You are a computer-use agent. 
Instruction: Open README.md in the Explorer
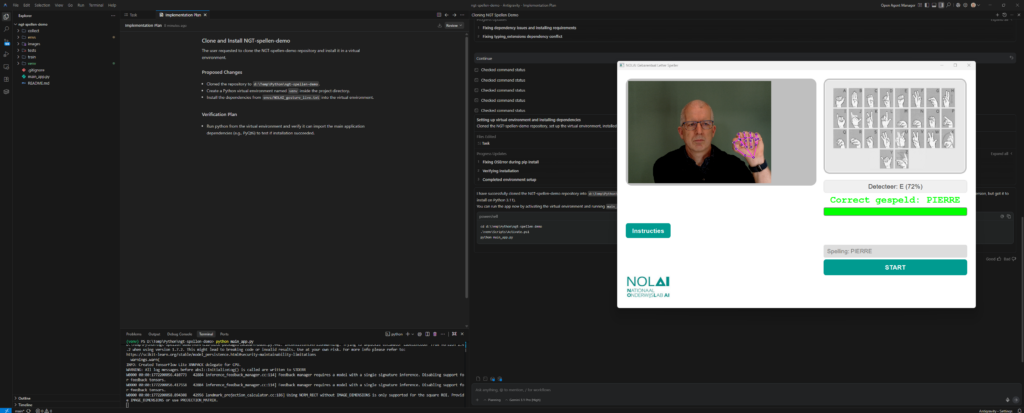point(38,84)
